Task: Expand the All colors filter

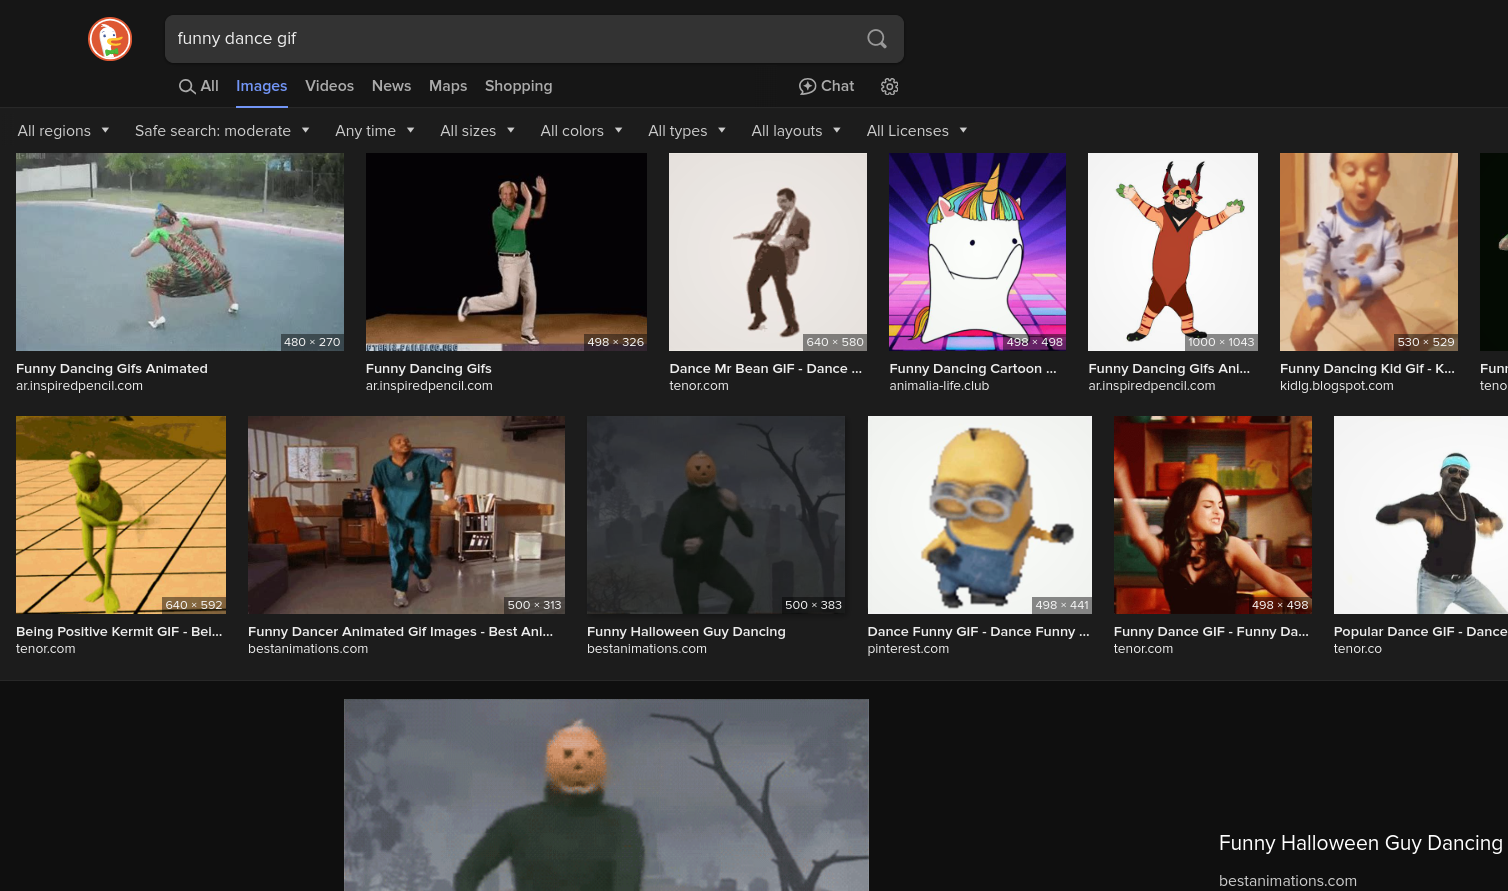Action: click(x=581, y=131)
